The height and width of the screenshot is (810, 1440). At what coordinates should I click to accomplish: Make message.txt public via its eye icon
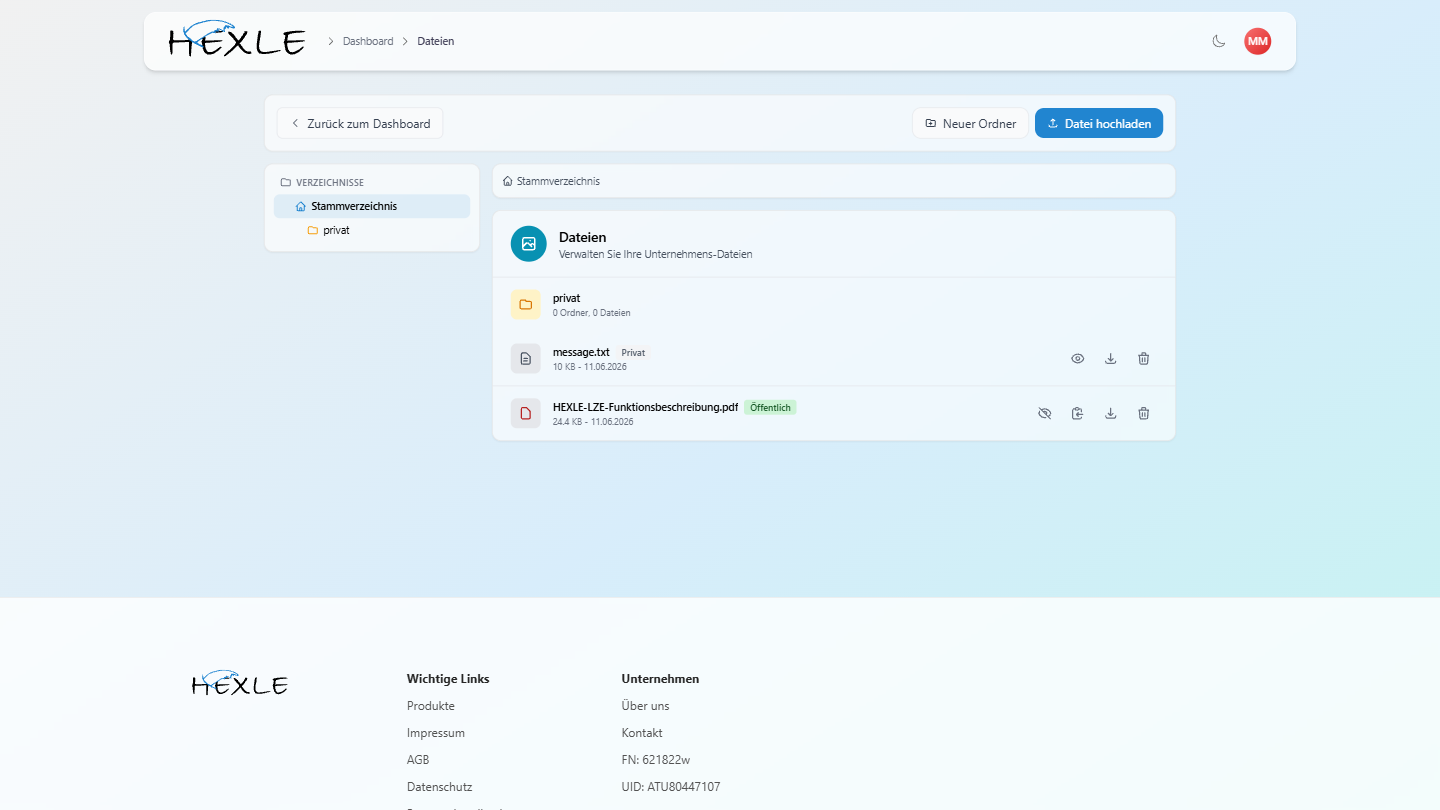(1077, 358)
